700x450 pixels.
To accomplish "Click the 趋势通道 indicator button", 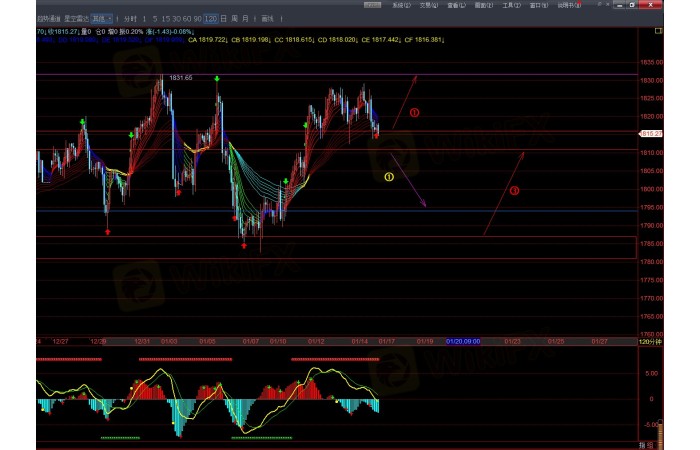I will click(x=47, y=19).
